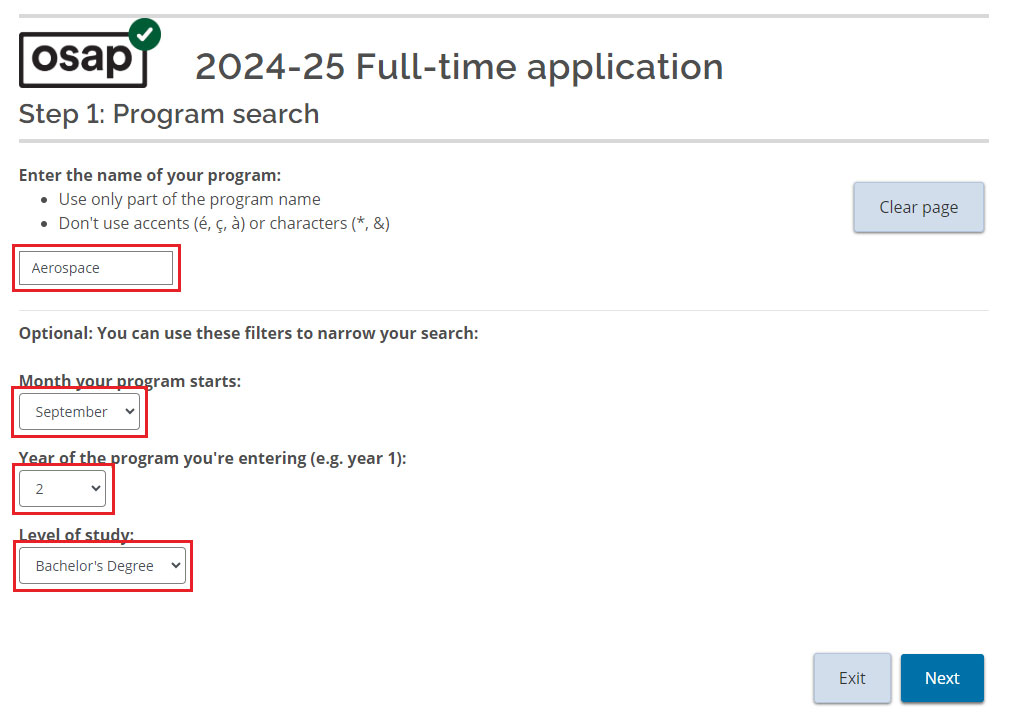Click the Use only part of program name hint
The image size is (1014, 726).
190,199
